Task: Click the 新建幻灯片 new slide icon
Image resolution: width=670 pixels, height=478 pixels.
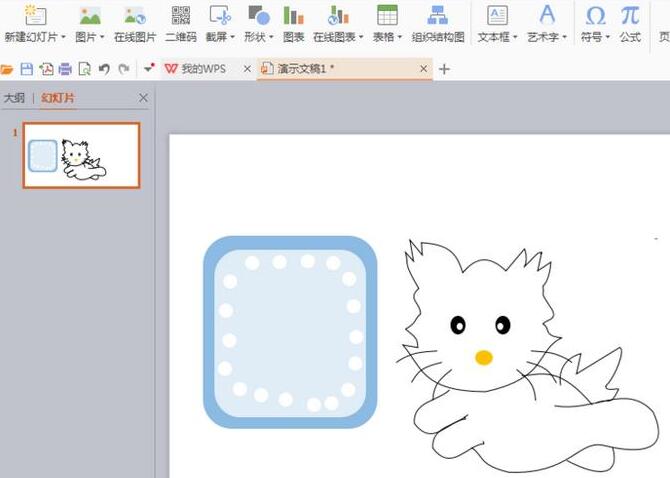Action: (34, 15)
